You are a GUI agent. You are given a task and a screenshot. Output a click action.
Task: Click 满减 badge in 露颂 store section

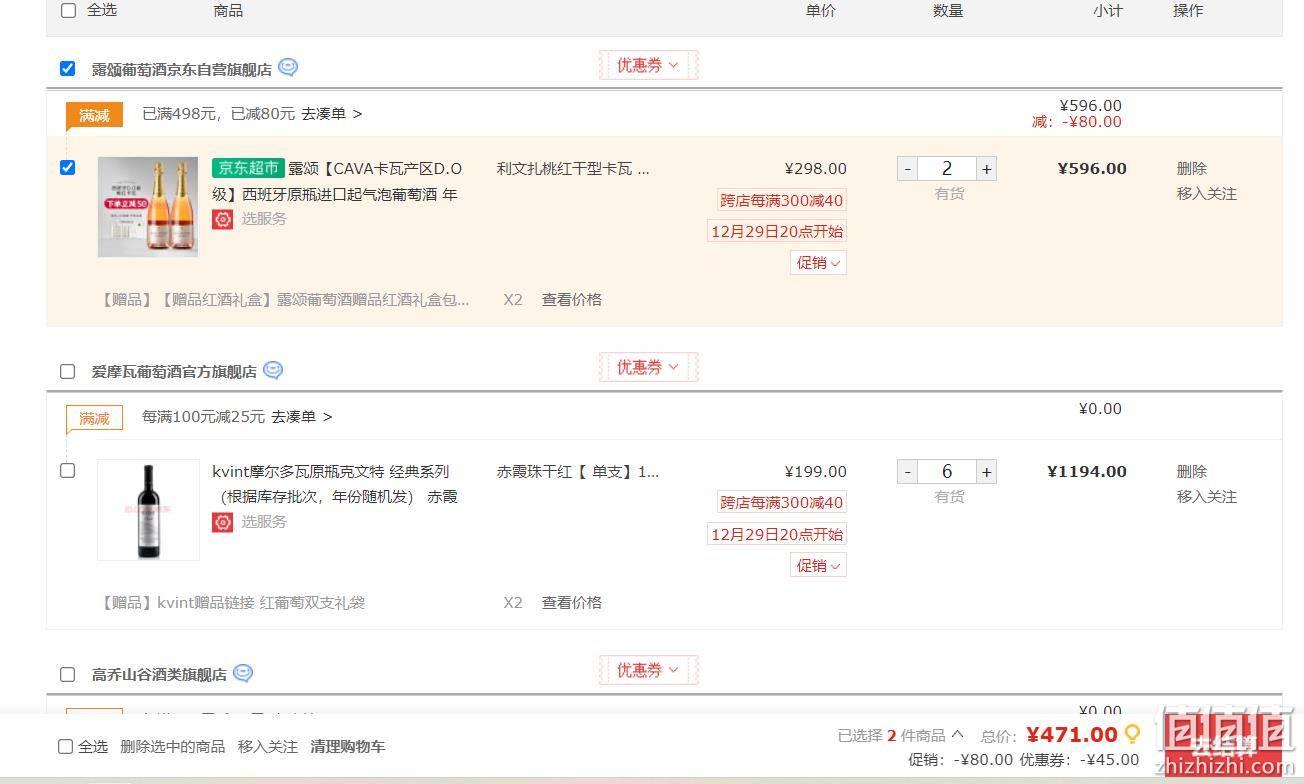coord(94,116)
